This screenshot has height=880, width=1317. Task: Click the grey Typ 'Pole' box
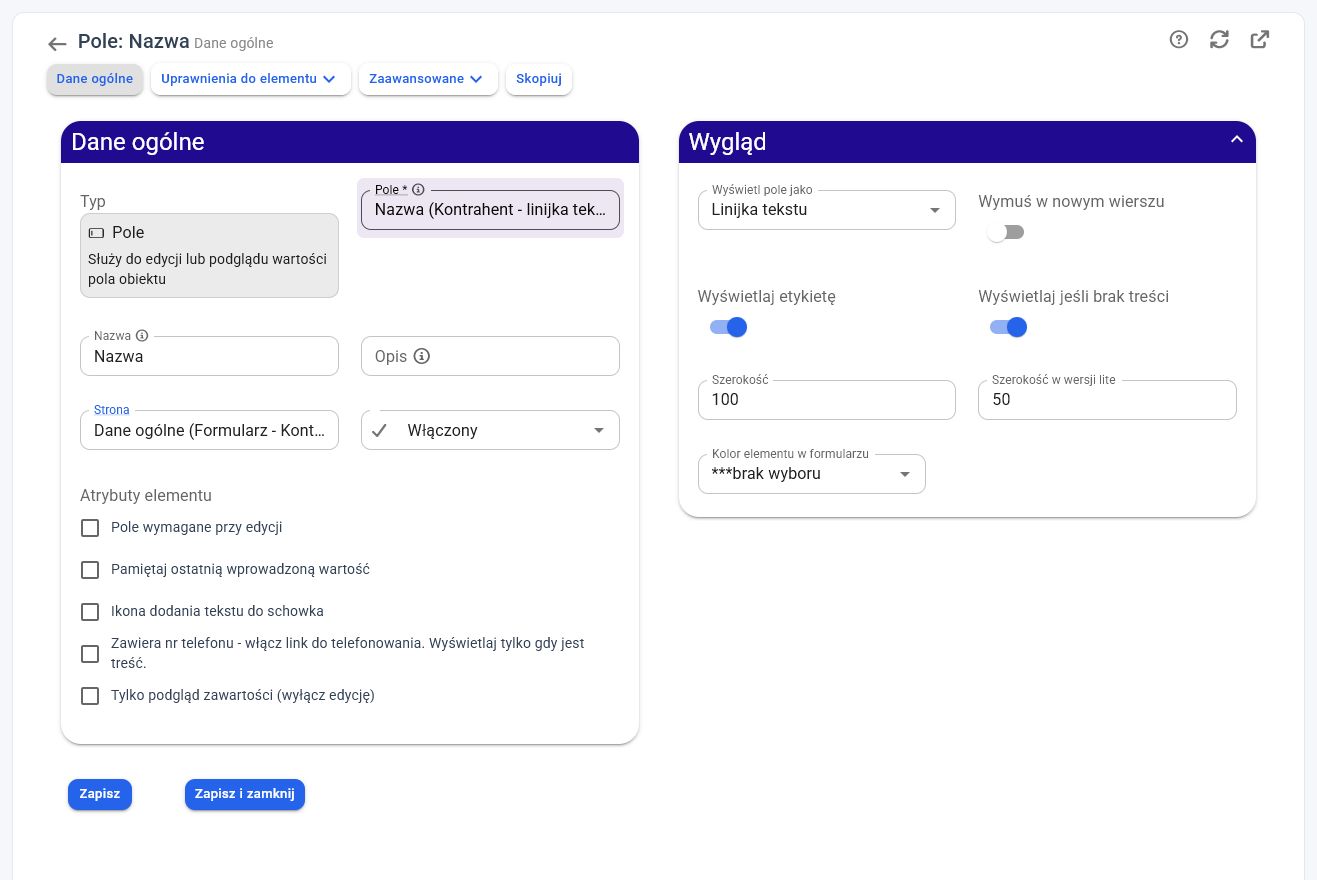[209, 255]
